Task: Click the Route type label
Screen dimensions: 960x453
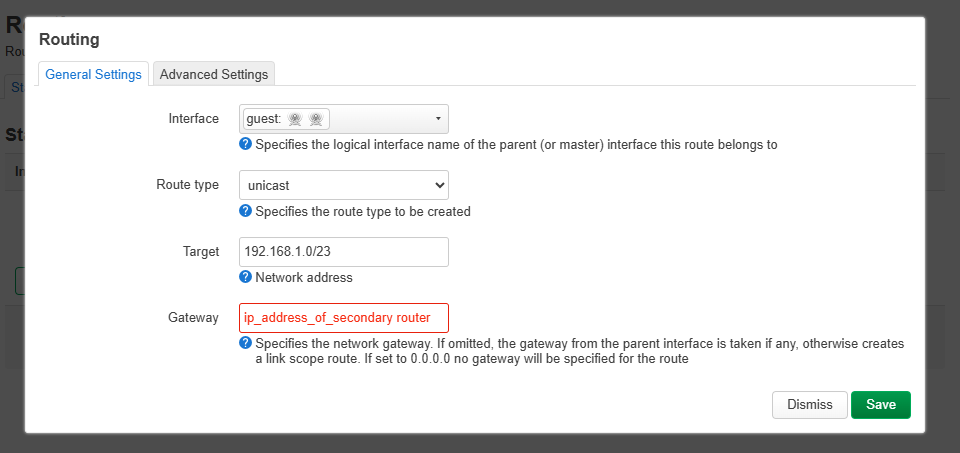Action: click(187, 185)
